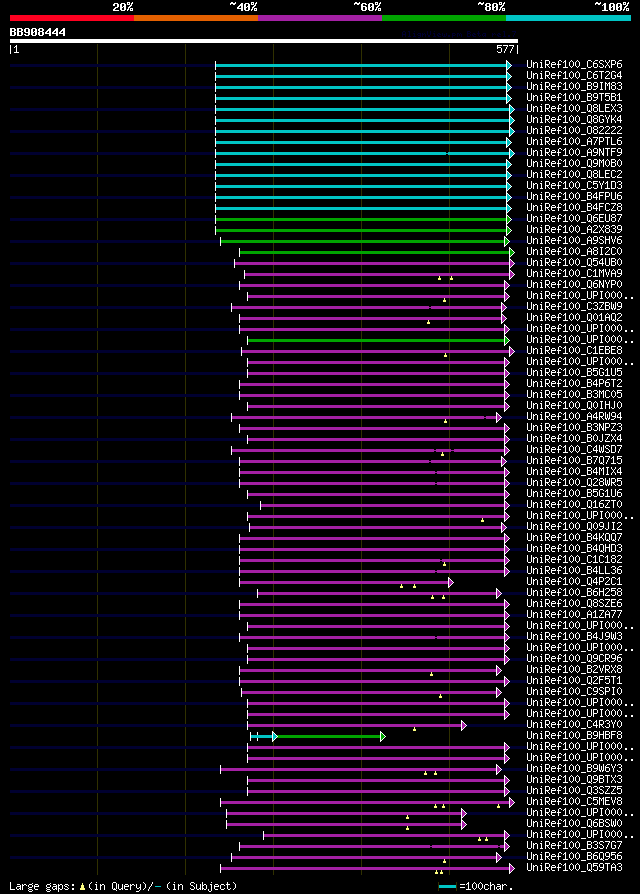Click the query end position 577
Viewport: 640px width, 894px height.
pyautogui.click(x=506, y=50)
